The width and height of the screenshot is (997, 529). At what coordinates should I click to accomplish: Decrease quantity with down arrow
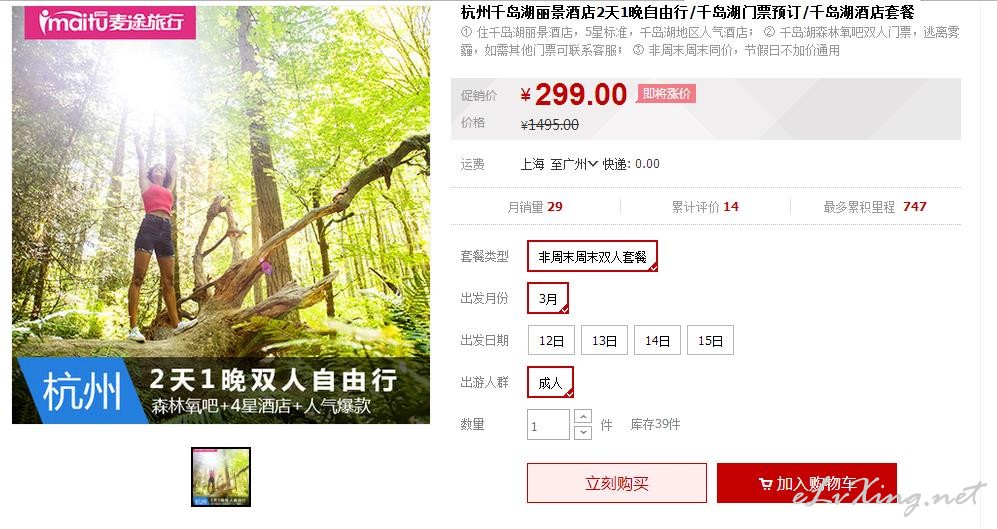tap(583, 432)
